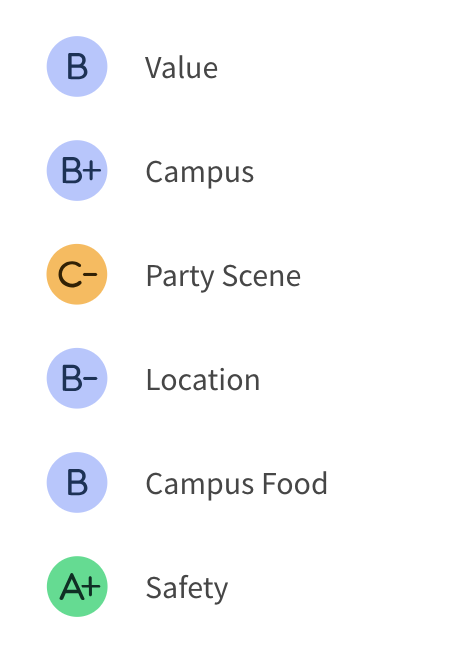Open the A+ grade badge for Safety

tap(77, 586)
